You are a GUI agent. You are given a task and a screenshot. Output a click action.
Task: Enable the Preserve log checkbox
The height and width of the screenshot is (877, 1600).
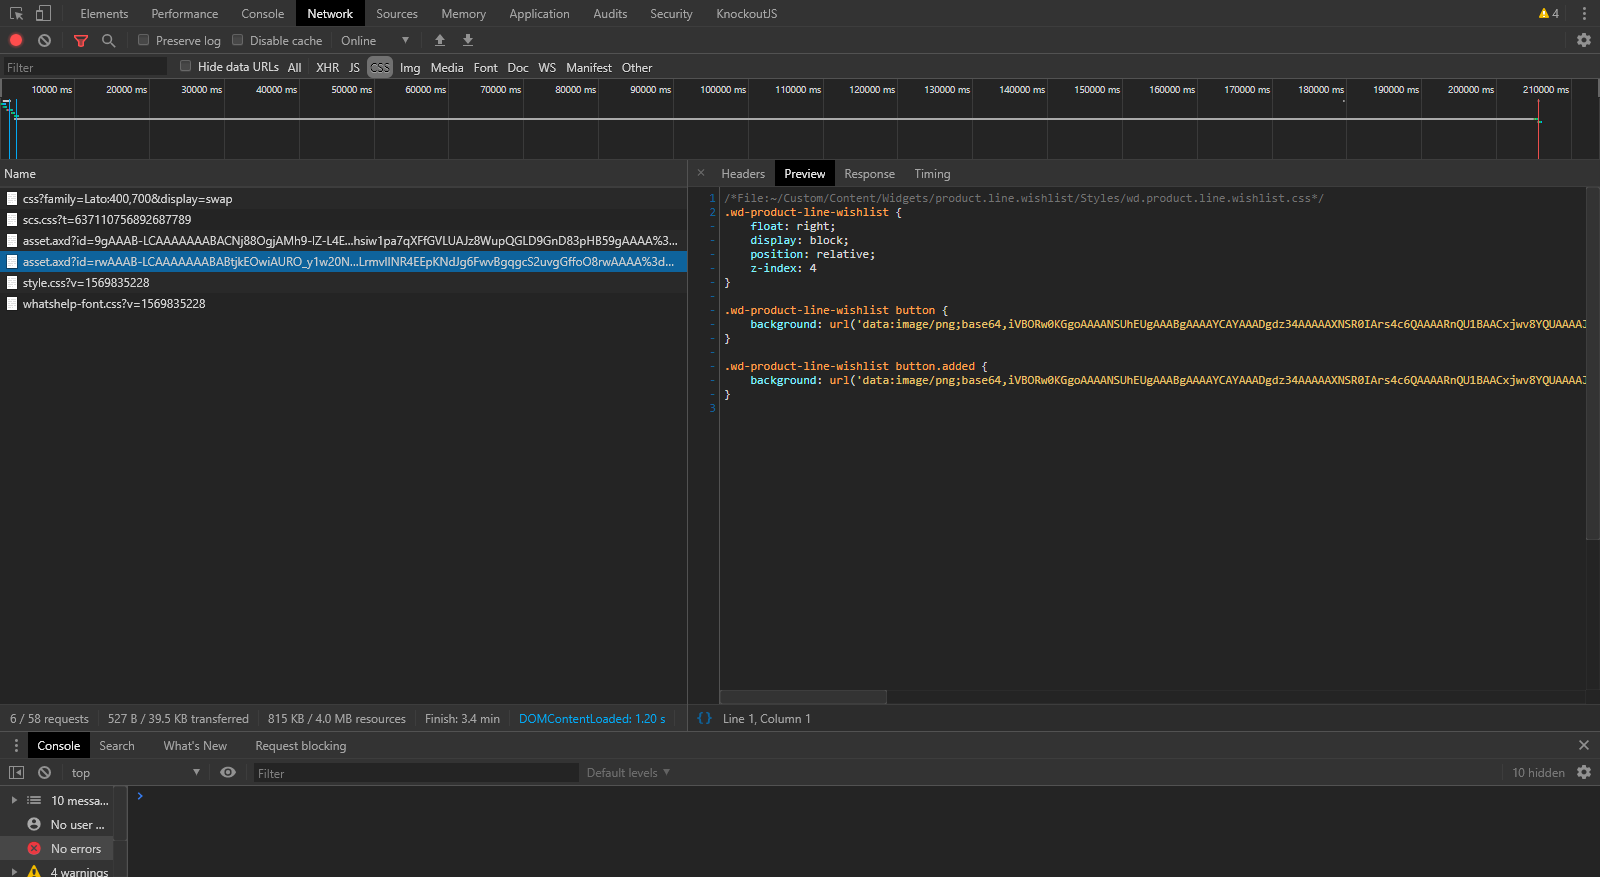(x=144, y=40)
